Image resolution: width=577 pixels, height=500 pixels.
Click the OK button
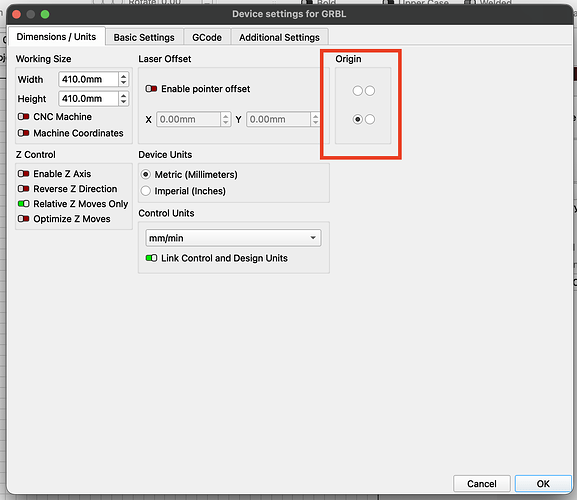point(543,483)
